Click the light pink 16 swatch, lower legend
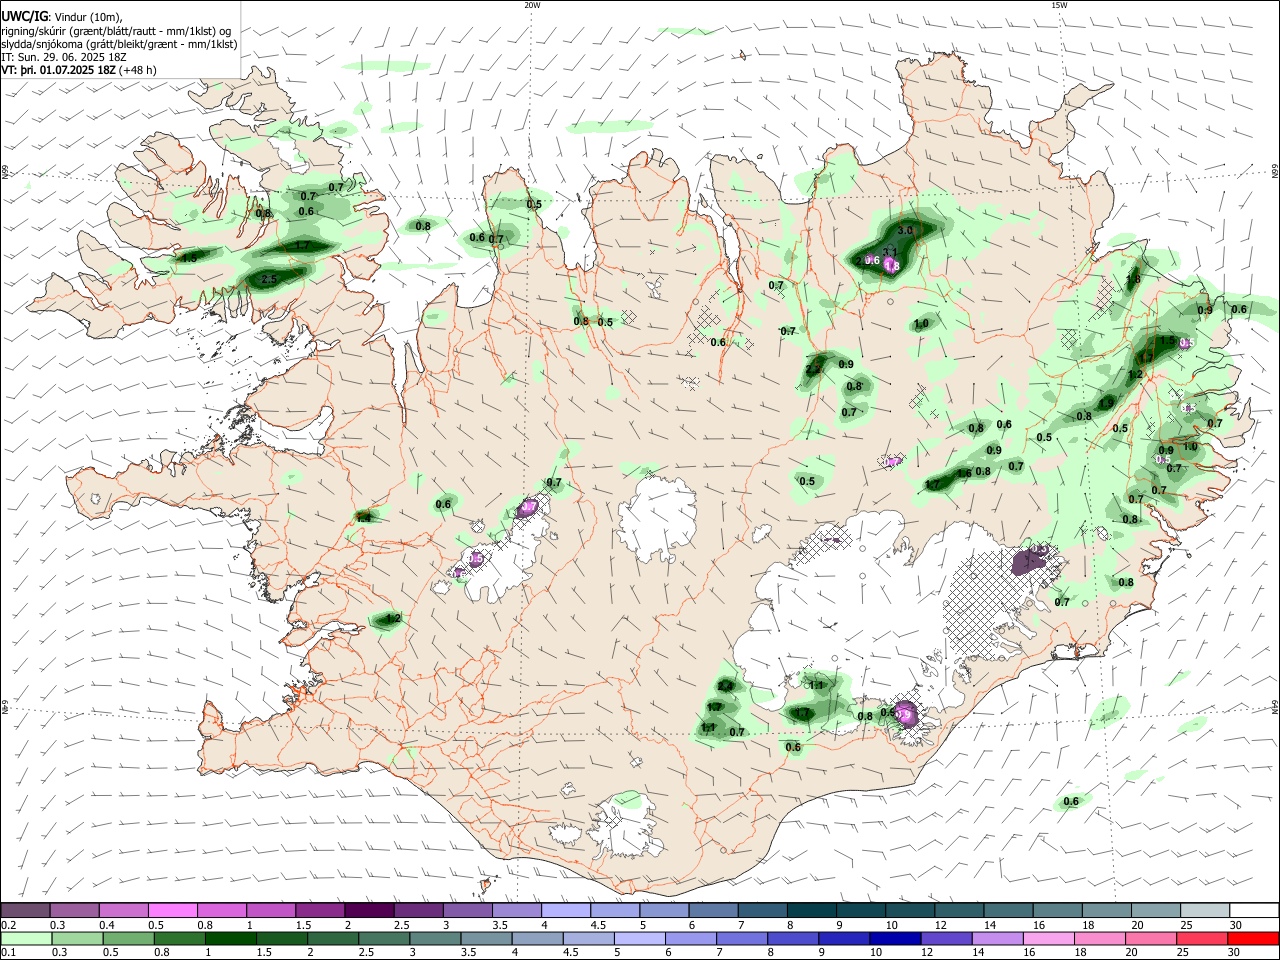The height and width of the screenshot is (960, 1280). [x=1048, y=938]
